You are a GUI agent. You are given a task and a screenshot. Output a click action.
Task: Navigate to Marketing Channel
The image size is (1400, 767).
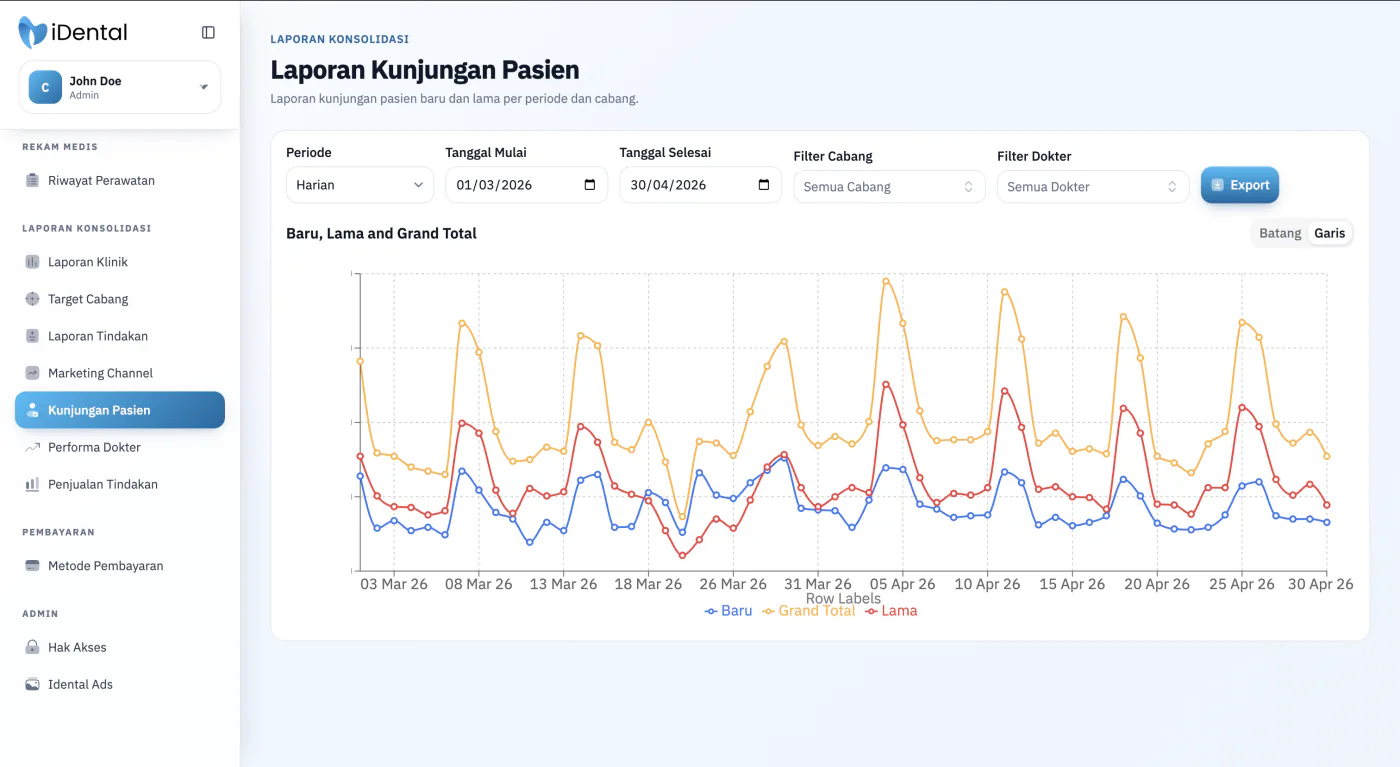[120, 373]
